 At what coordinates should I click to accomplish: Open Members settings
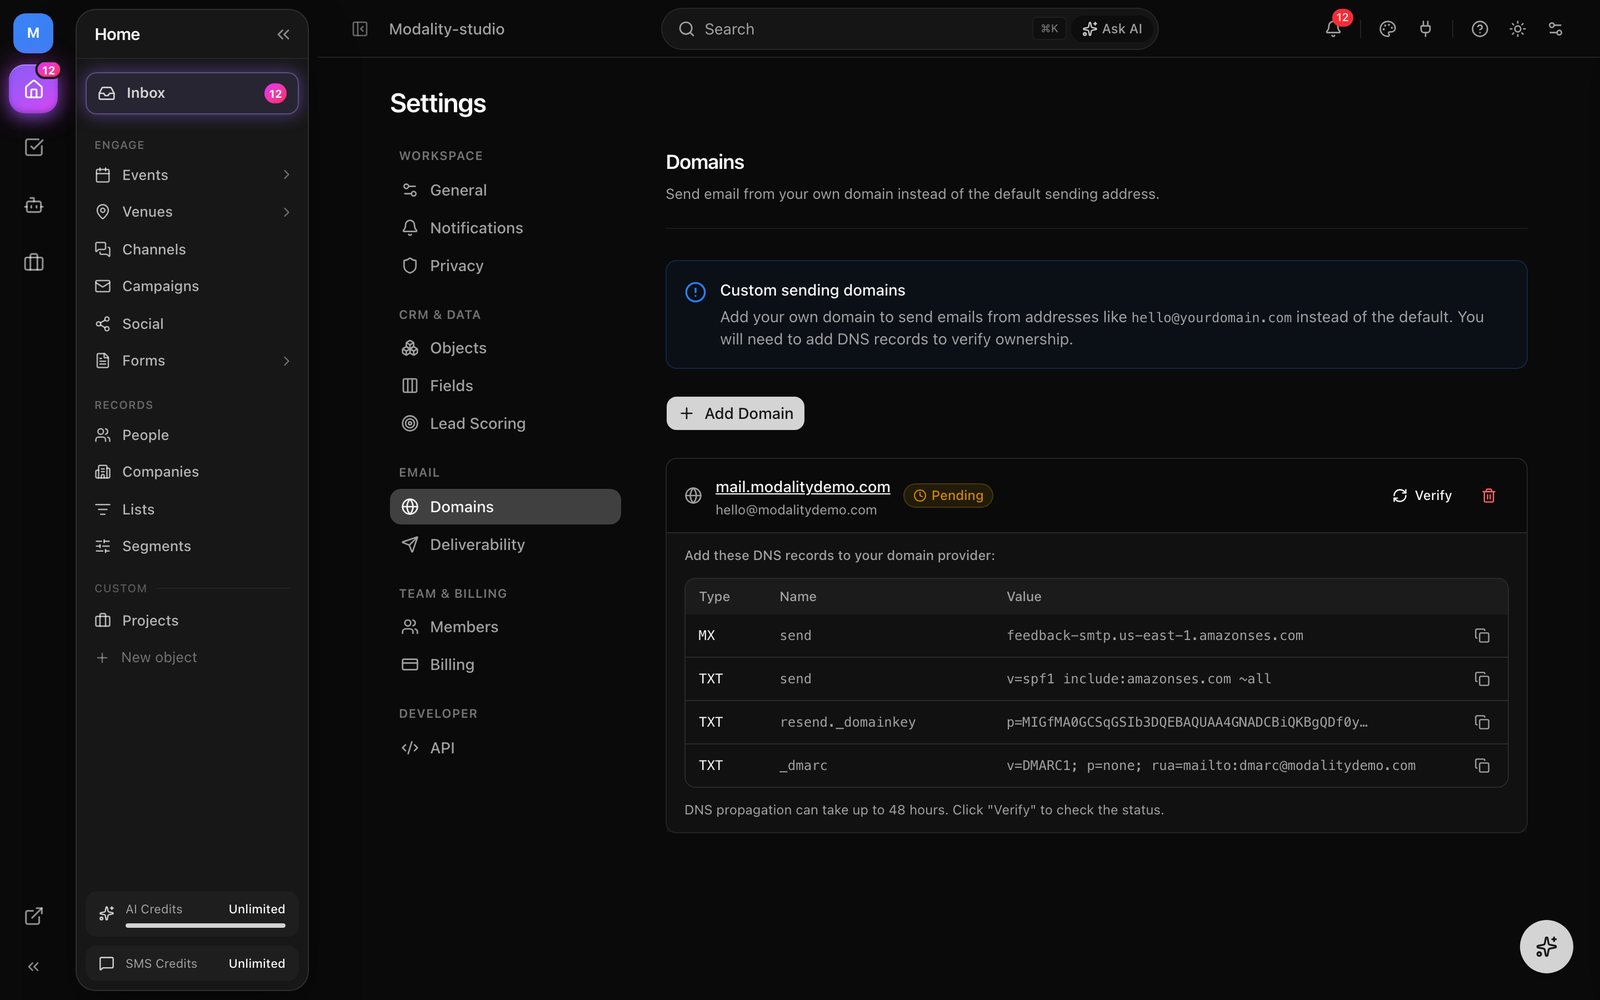505,627
